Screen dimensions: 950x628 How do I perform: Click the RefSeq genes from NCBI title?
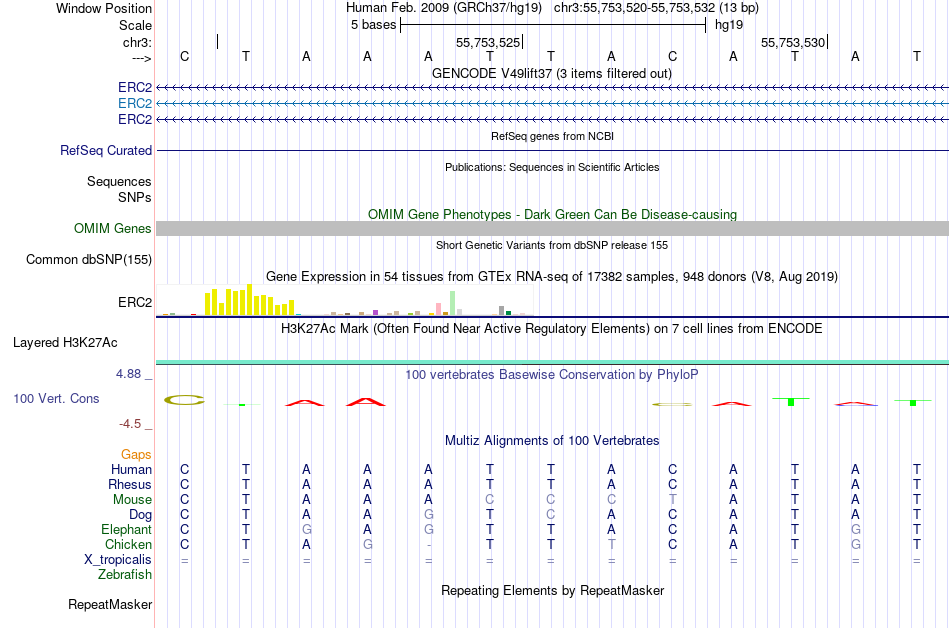click(x=552, y=136)
